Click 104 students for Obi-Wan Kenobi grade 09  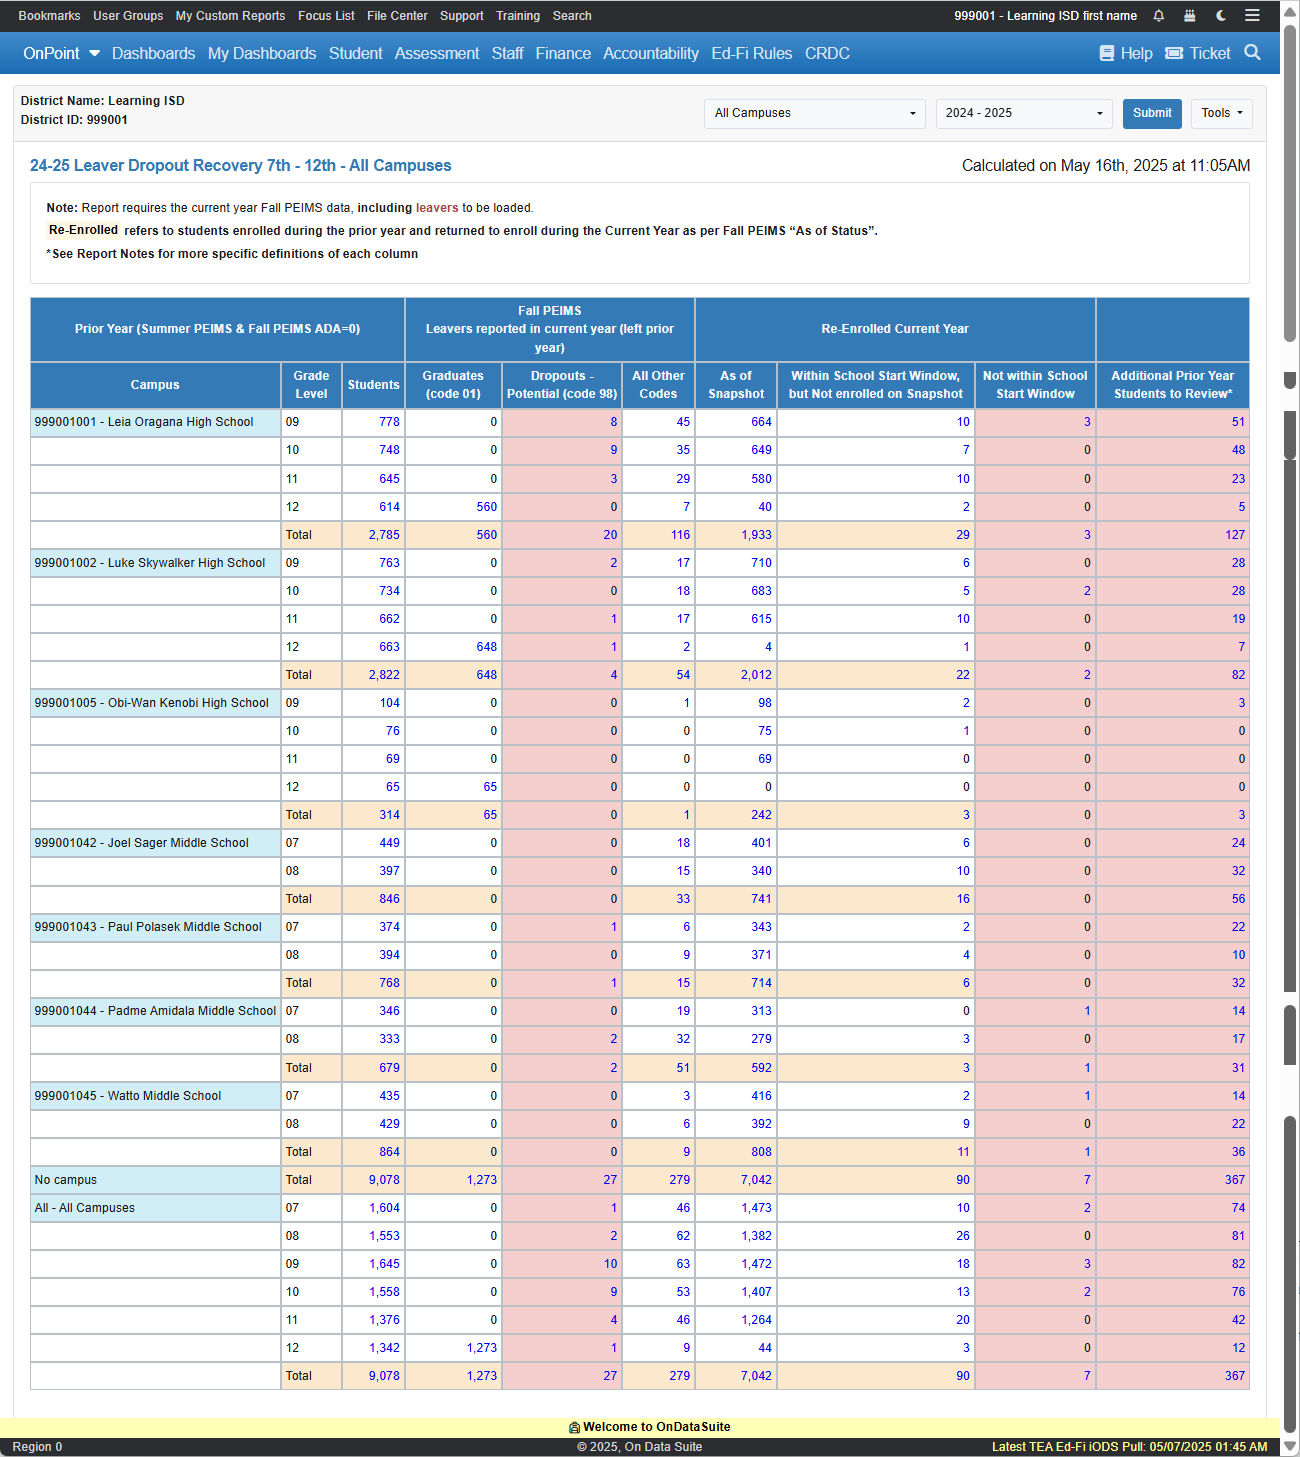389,703
